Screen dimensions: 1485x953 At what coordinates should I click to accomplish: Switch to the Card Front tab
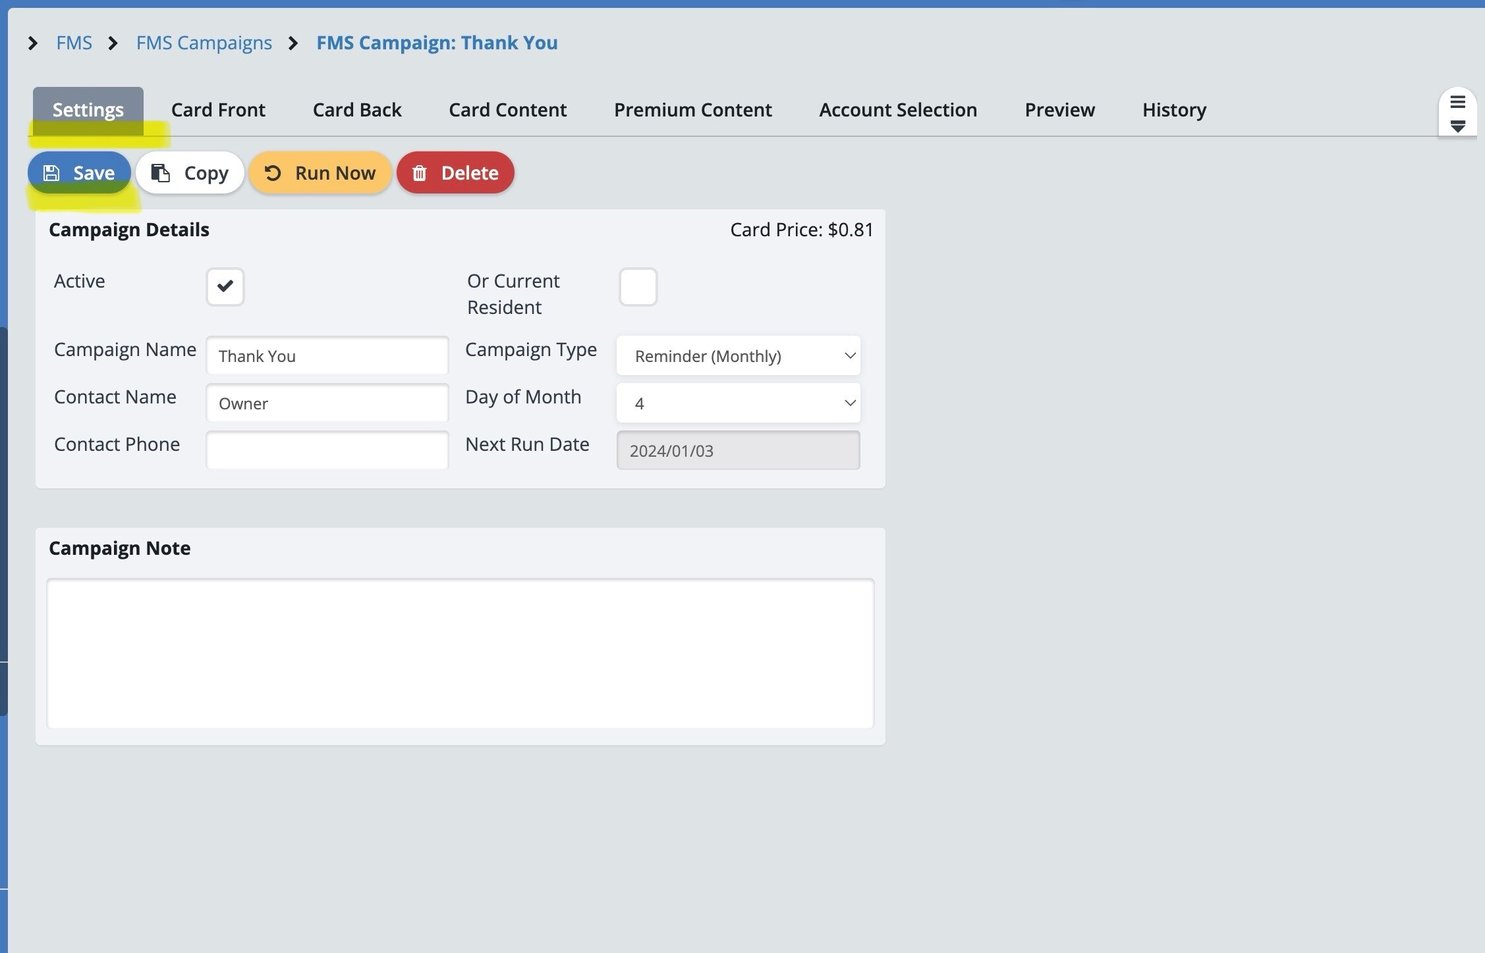[x=218, y=110]
